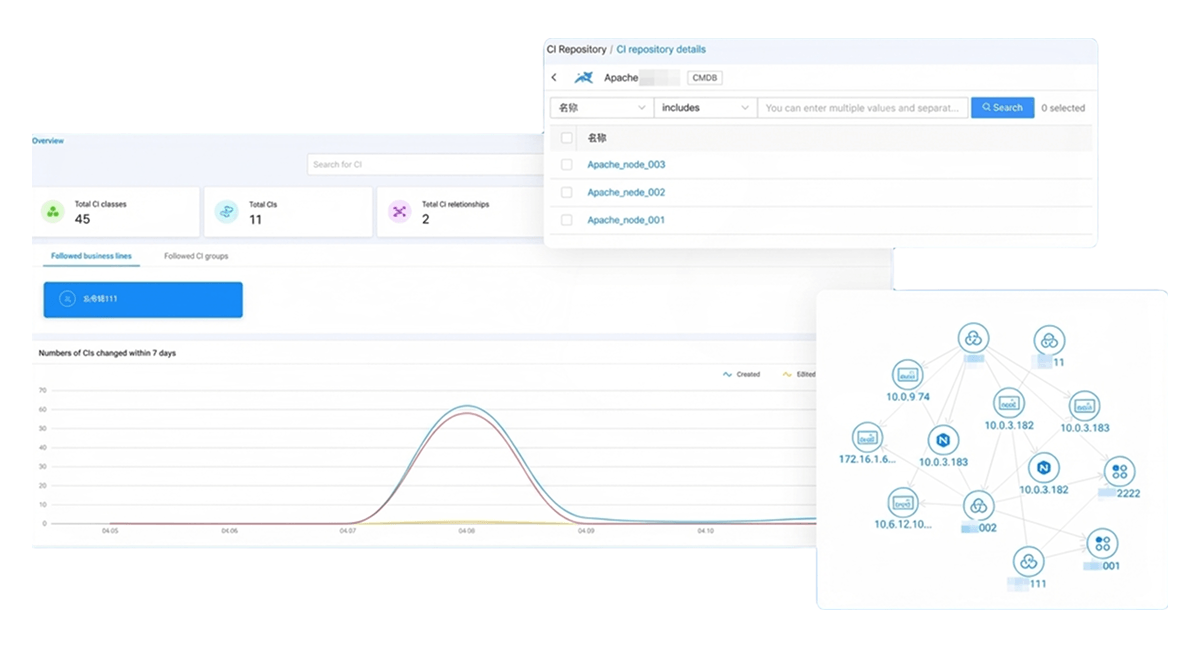Click the 04:09 x-axis label

tap(586, 531)
